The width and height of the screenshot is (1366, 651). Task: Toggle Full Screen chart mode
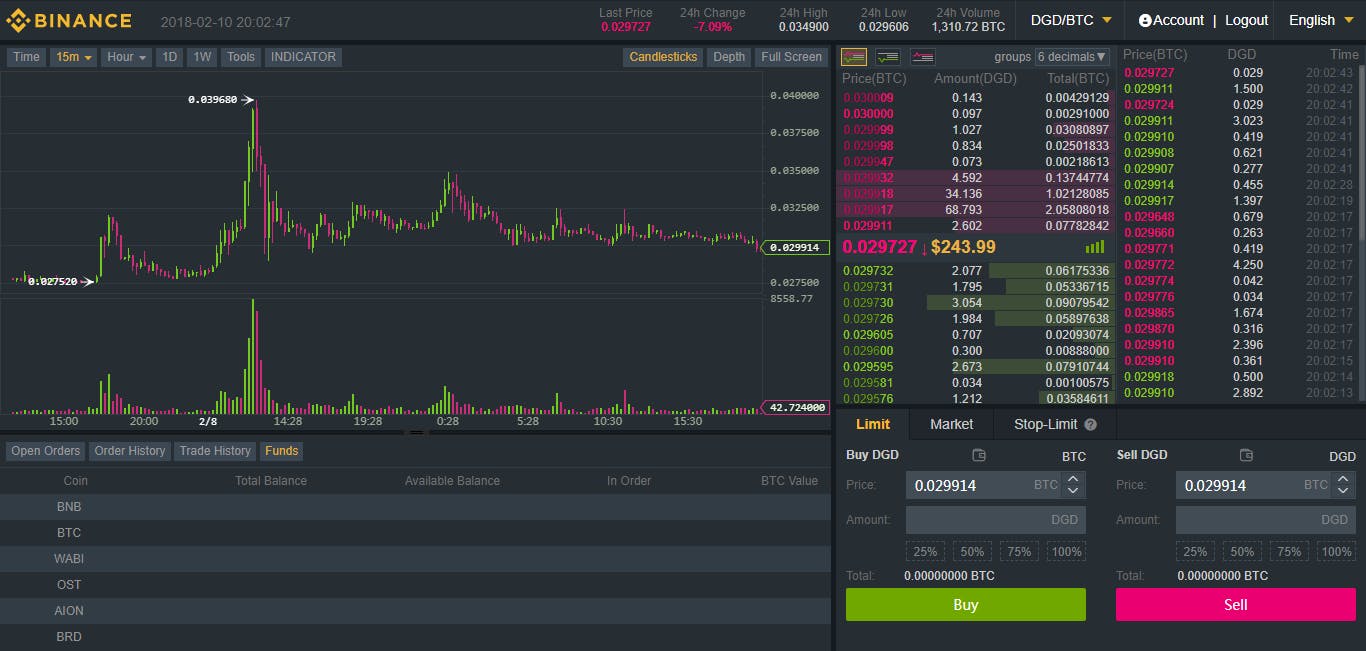point(791,57)
